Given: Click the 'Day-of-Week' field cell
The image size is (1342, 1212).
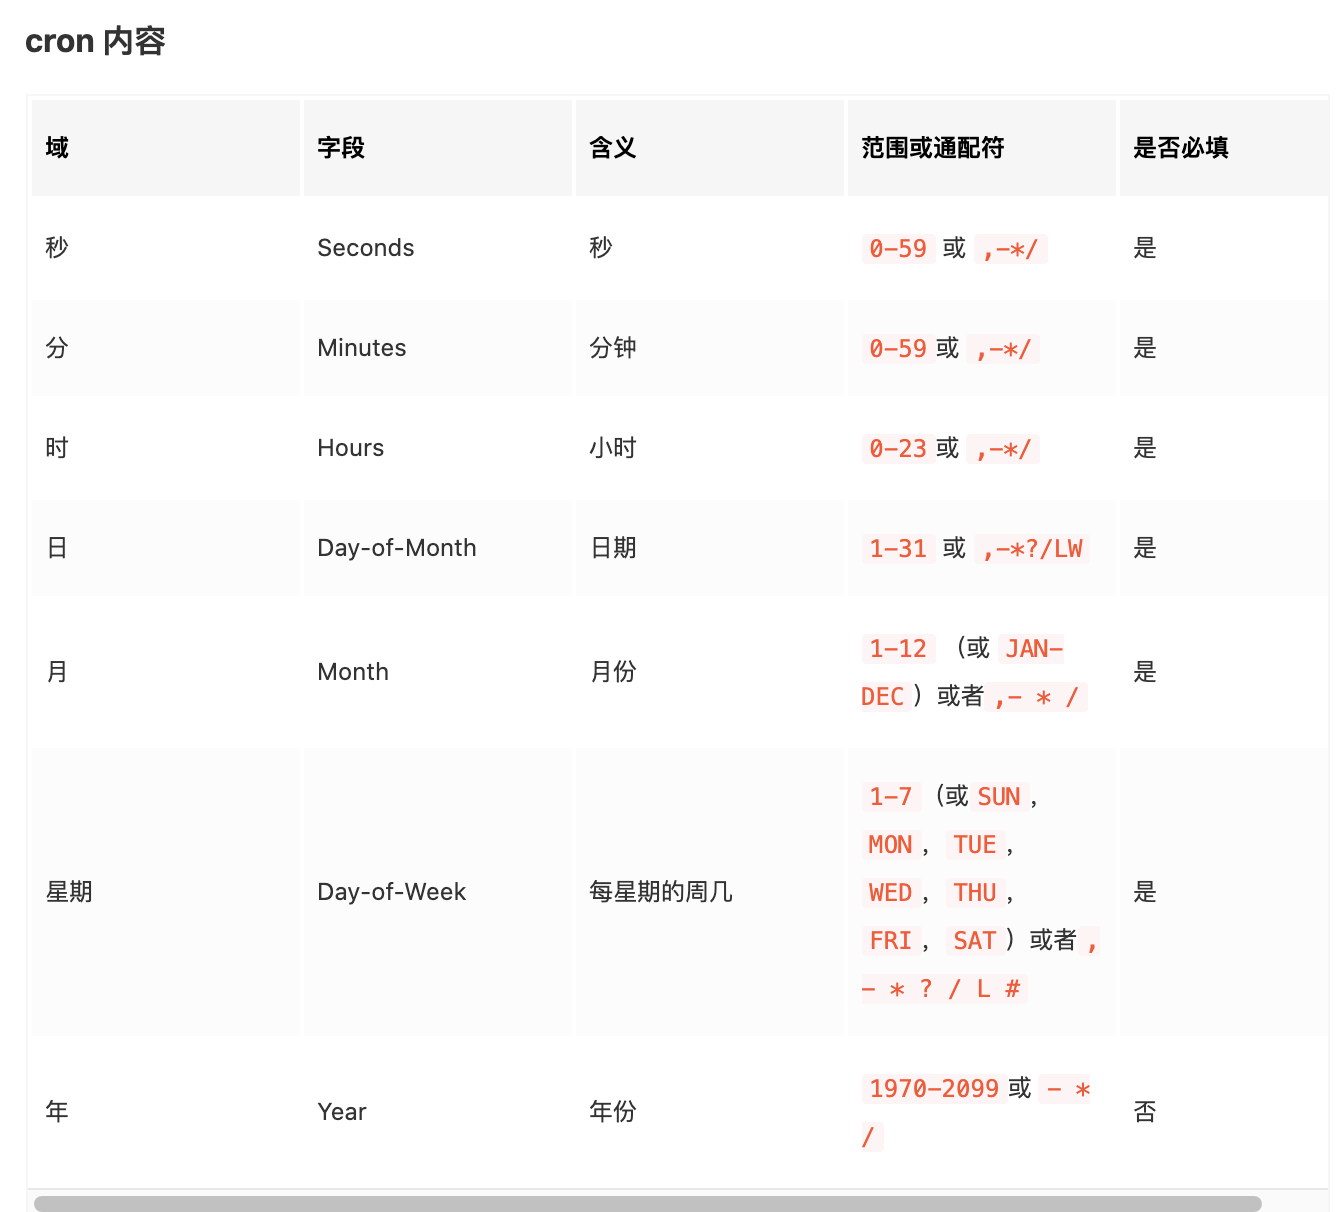Looking at the screenshot, I should click(438, 892).
